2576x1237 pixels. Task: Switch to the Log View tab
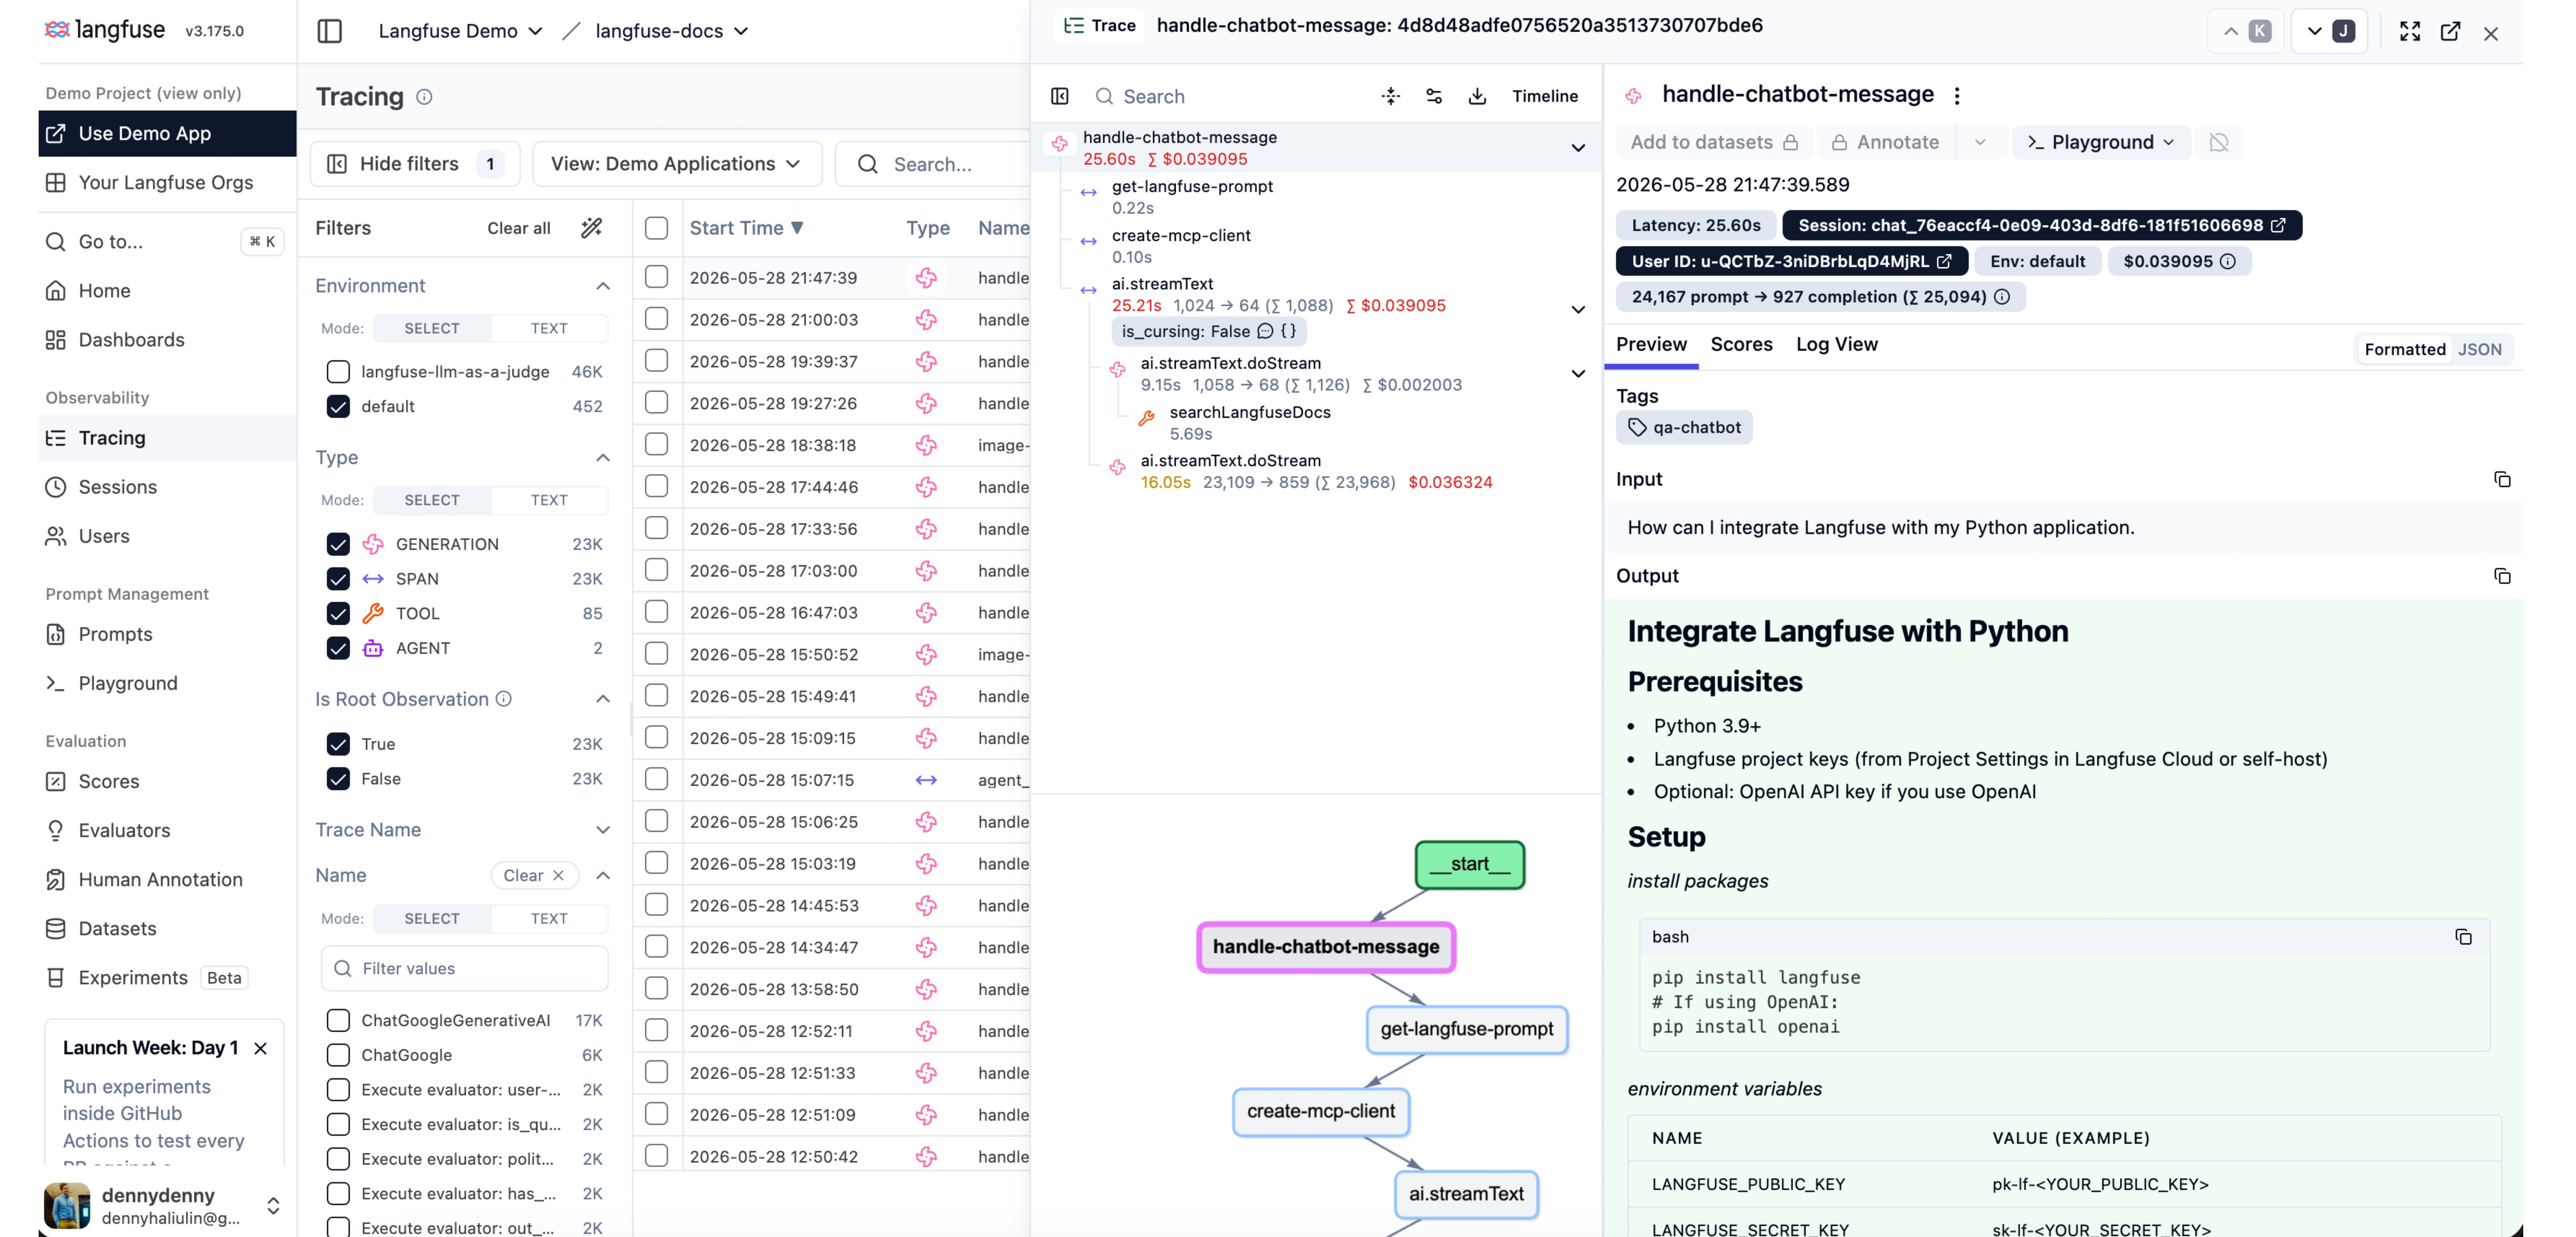(x=1836, y=345)
